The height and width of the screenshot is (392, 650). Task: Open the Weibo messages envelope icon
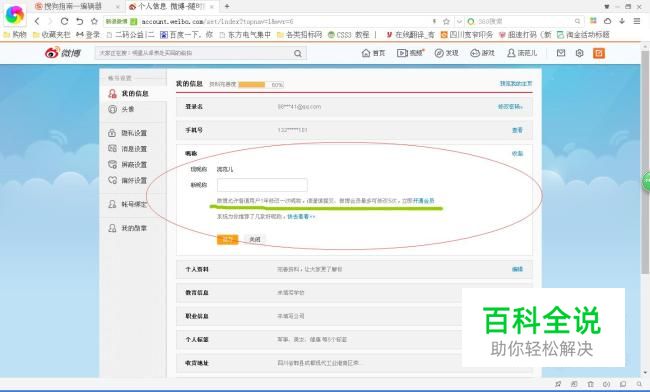[561, 53]
